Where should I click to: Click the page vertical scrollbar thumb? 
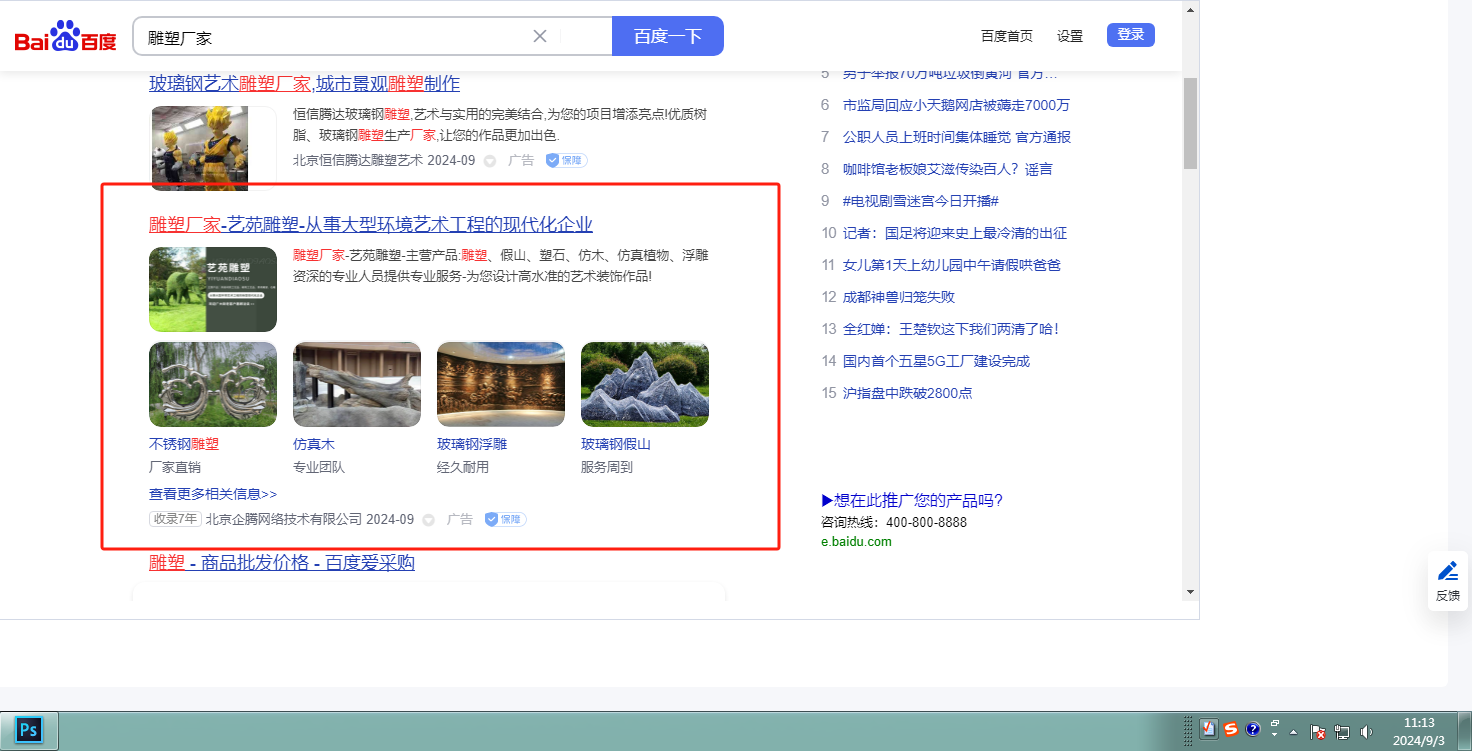[1190, 122]
